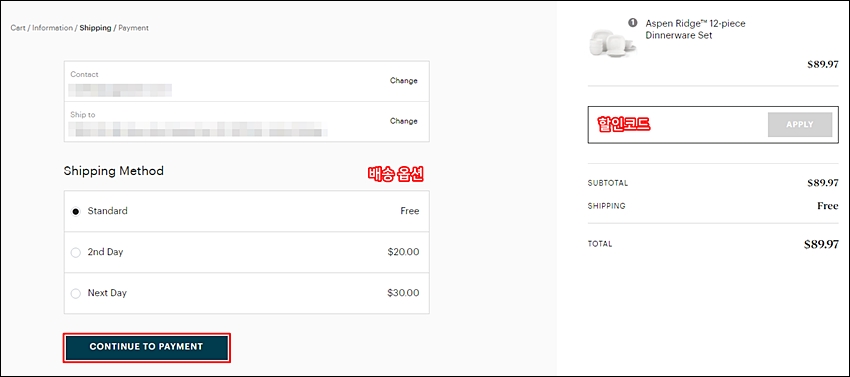Pick the Next Day shipping radio button
Screen dimensions: 850x377
coord(76,293)
